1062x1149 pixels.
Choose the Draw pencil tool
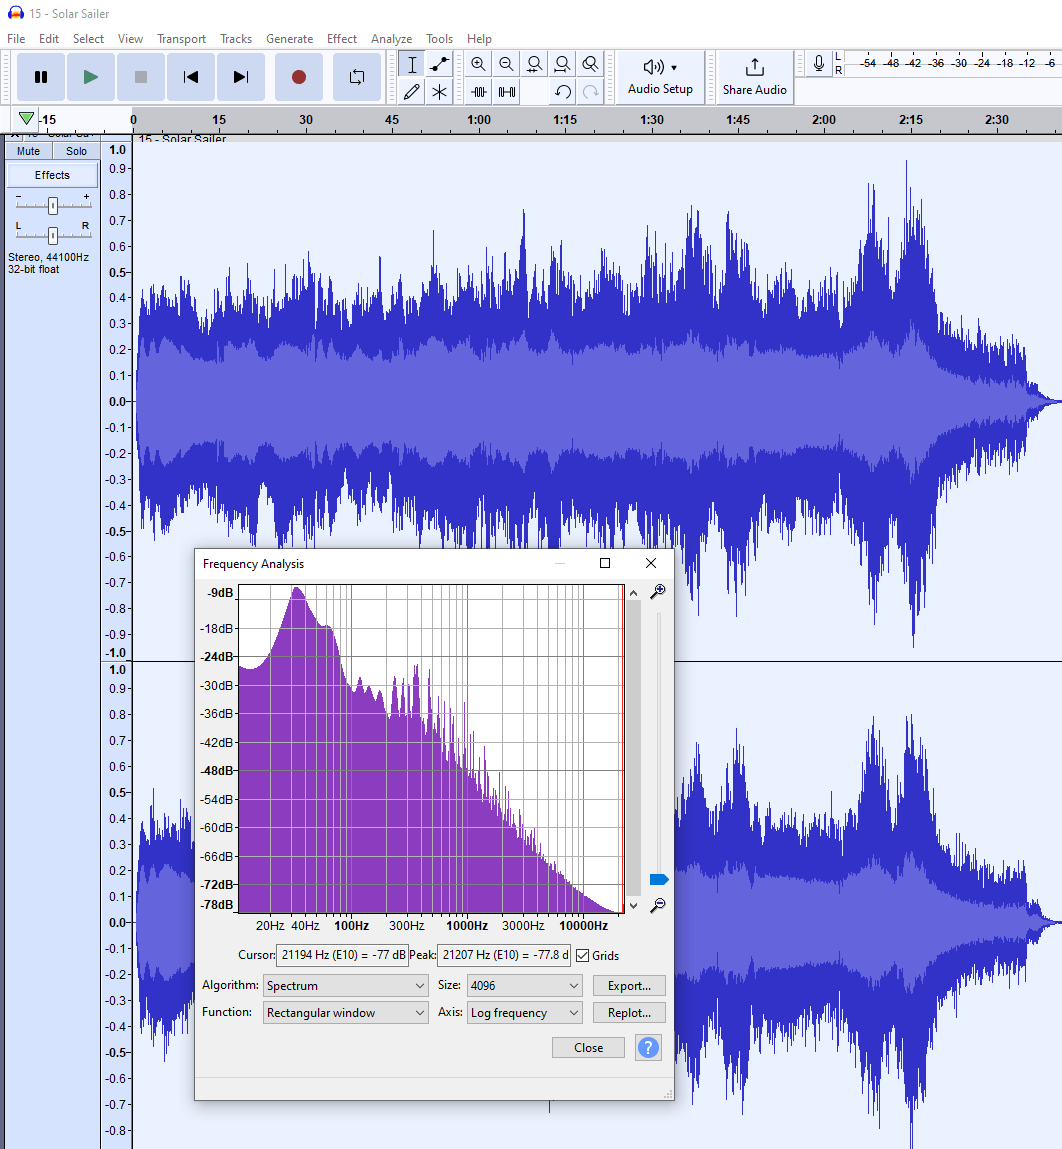click(x=412, y=92)
